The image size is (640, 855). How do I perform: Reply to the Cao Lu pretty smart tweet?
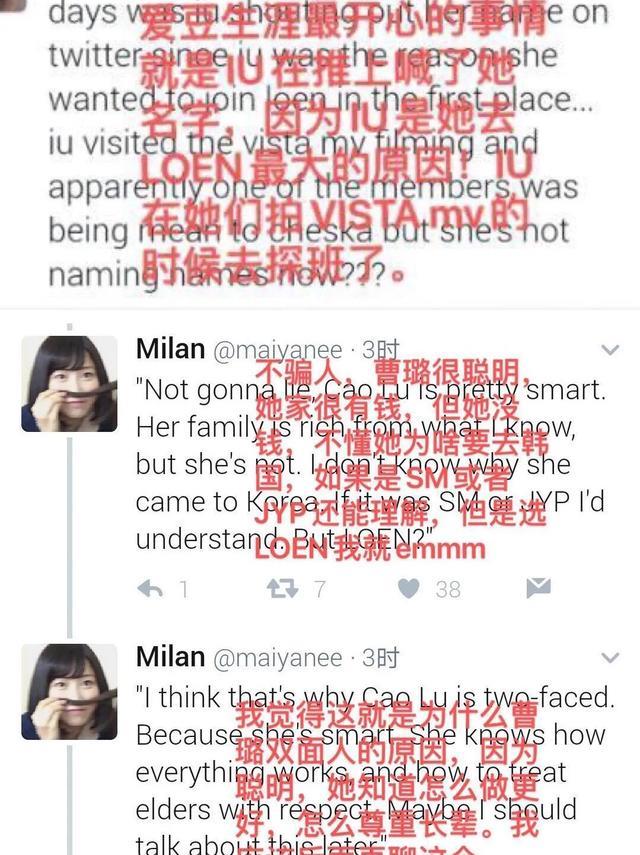[150, 589]
